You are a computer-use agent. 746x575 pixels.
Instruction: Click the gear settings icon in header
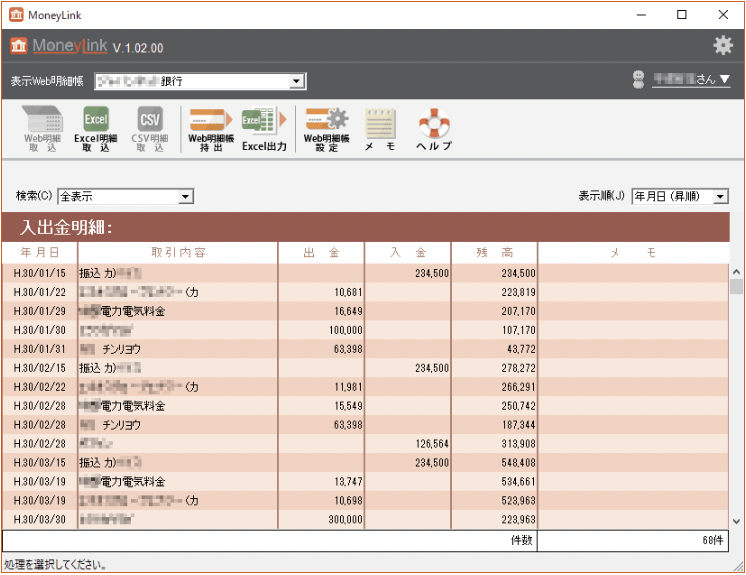click(722, 46)
